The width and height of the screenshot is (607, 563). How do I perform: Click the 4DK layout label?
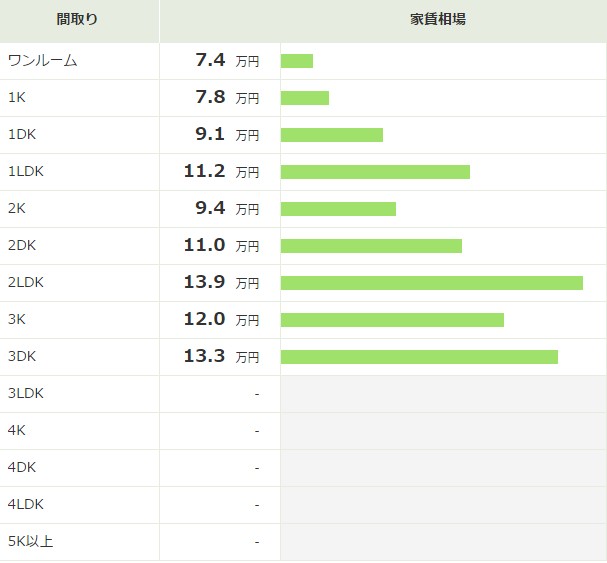point(22,467)
